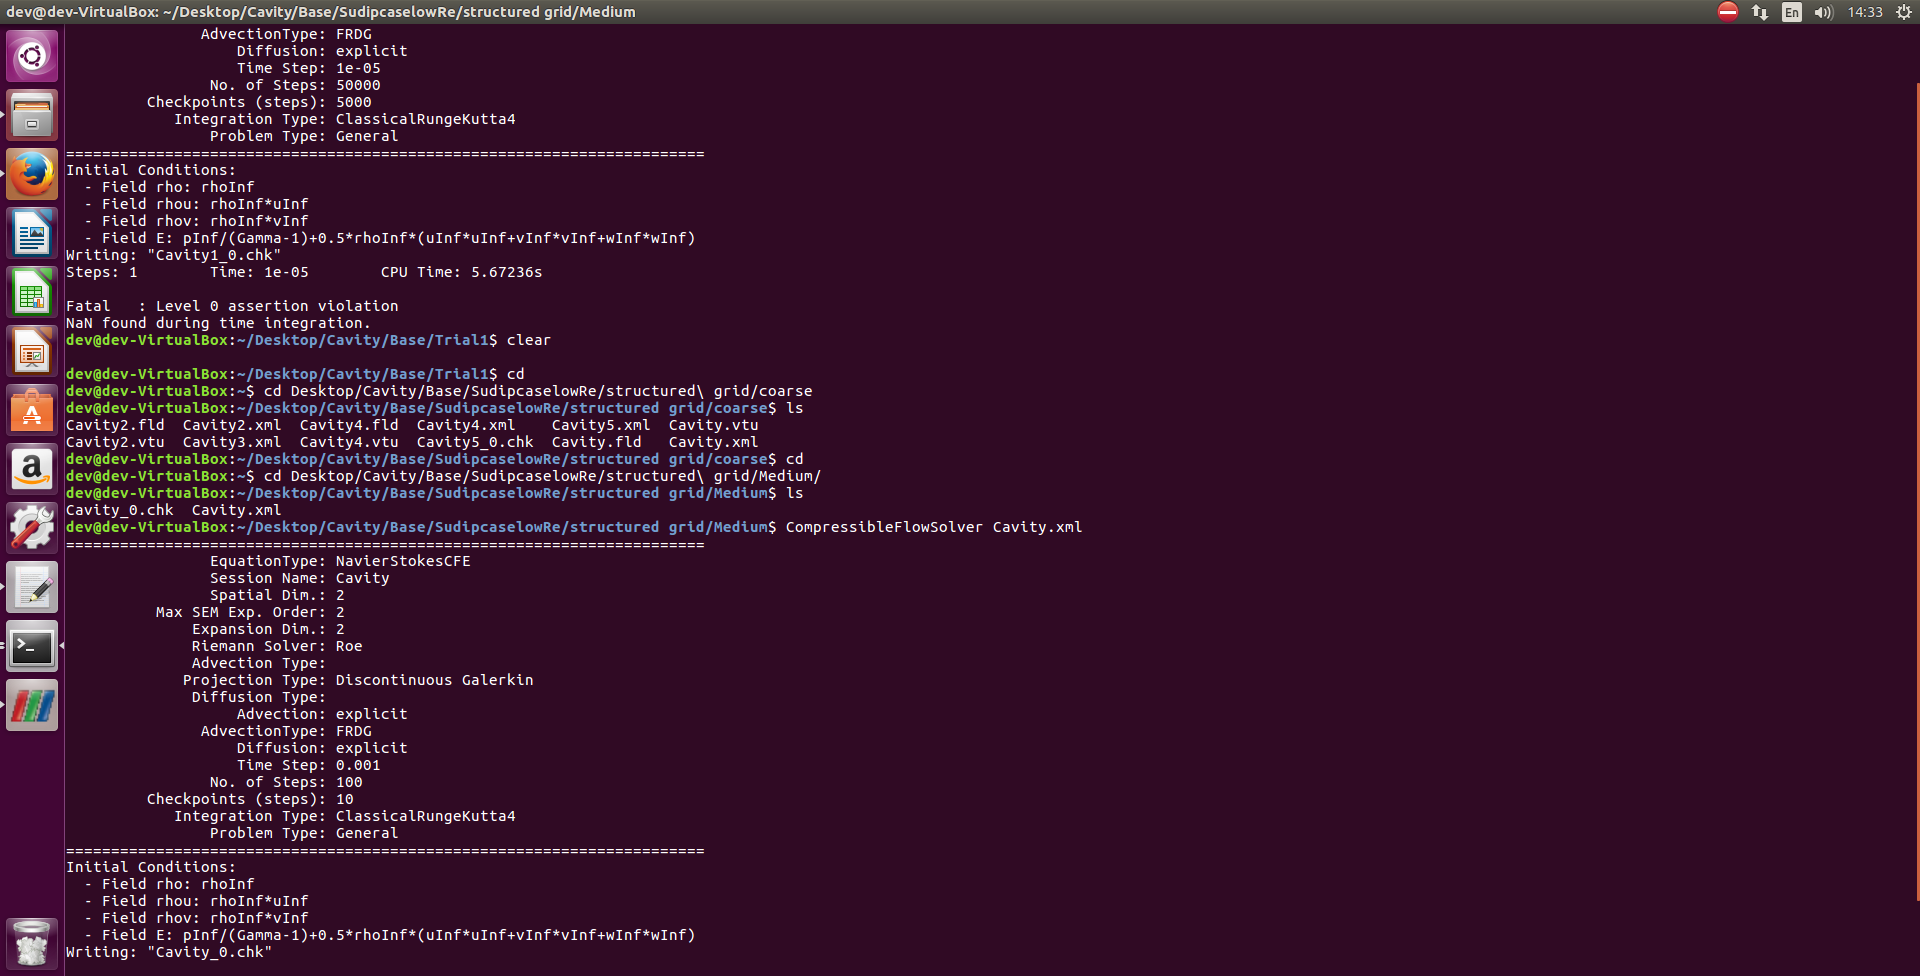
Task: Open LibreOffice Calc spreadsheet
Action: (x=32, y=293)
